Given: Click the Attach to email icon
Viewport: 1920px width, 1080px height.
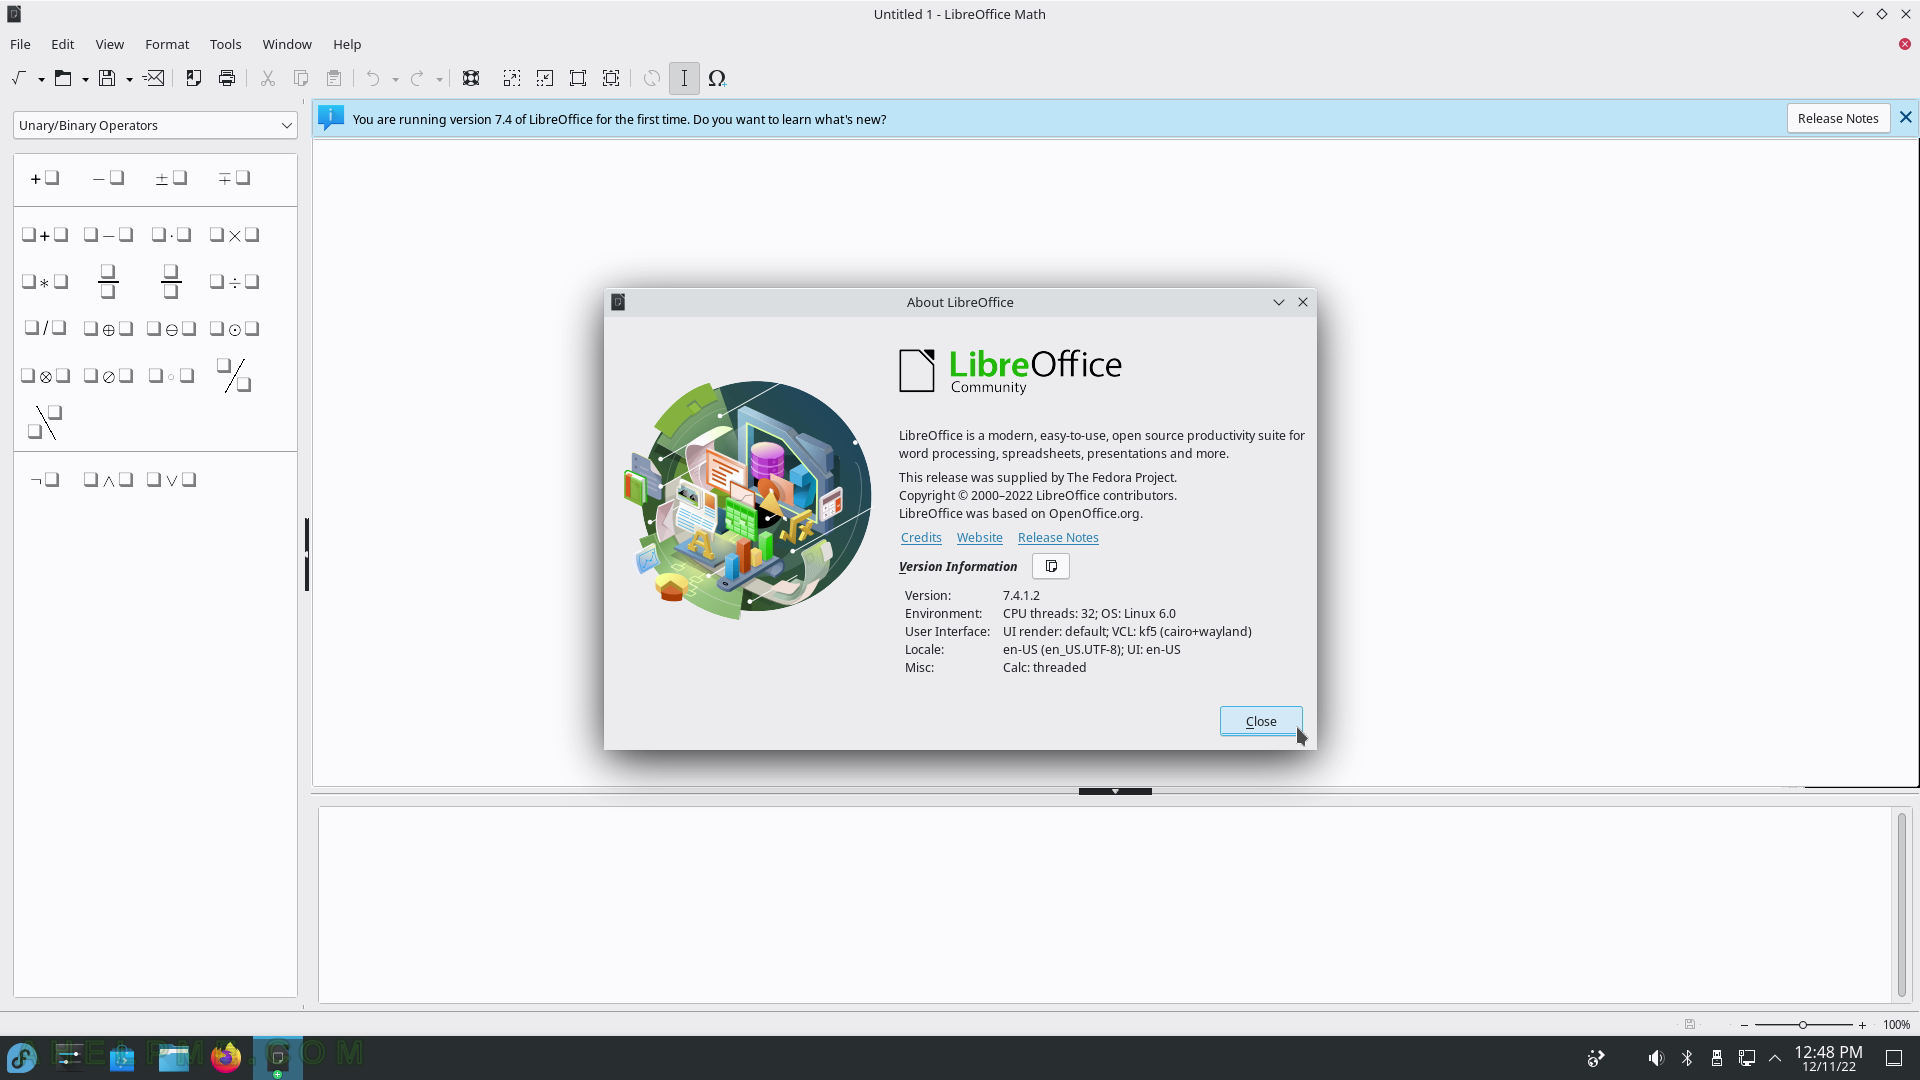Looking at the screenshot, I should pos(153,78).
